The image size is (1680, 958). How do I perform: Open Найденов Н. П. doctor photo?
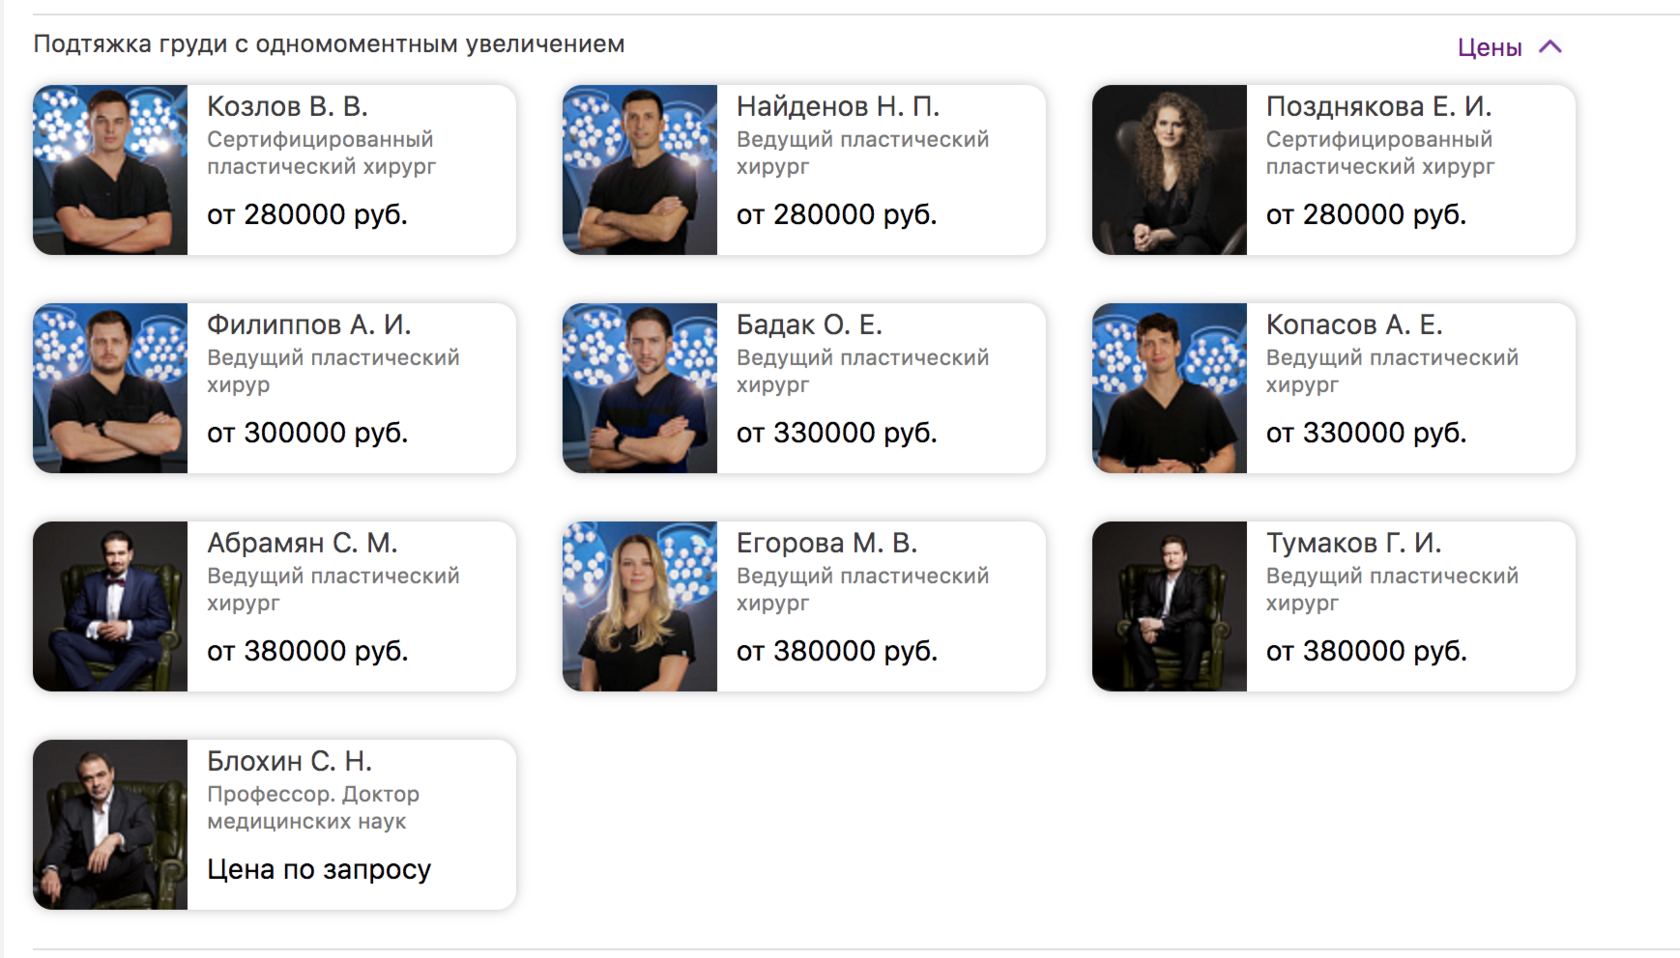[x=640, y=170]
